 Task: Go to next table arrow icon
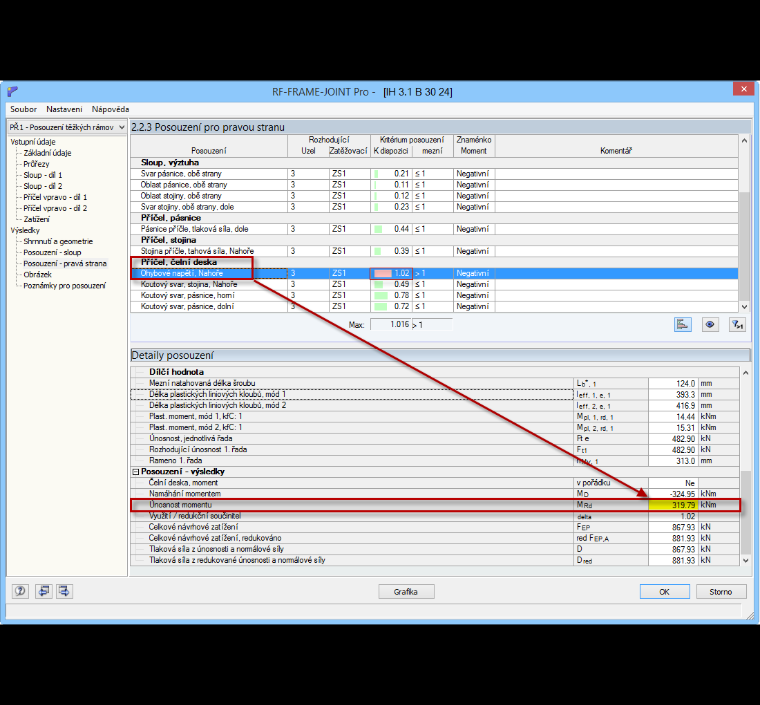coord(64,591)
